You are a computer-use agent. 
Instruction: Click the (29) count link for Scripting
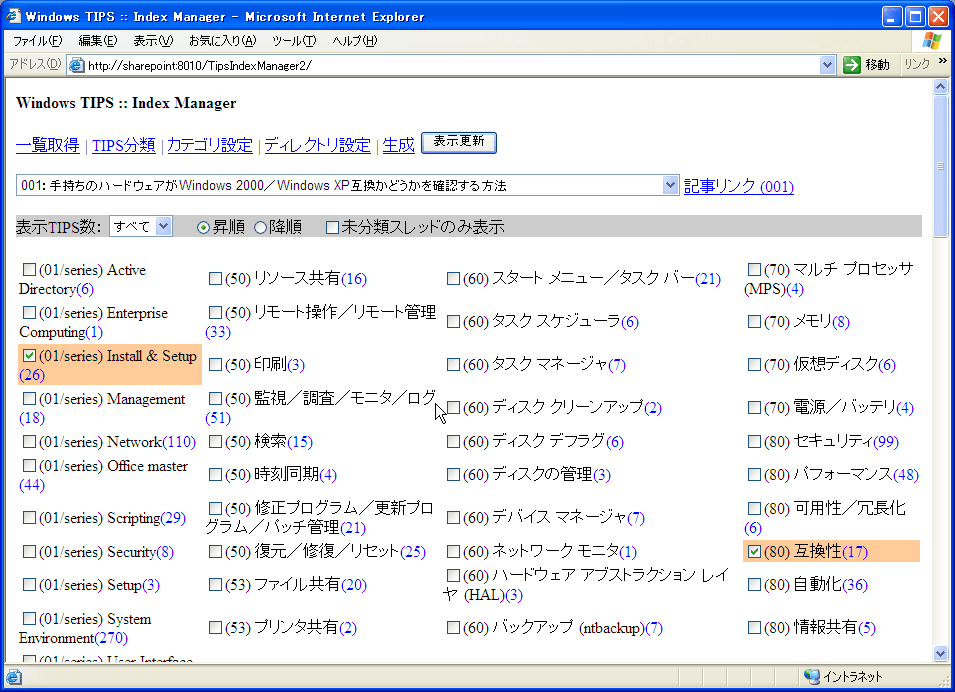click(173, 518)
